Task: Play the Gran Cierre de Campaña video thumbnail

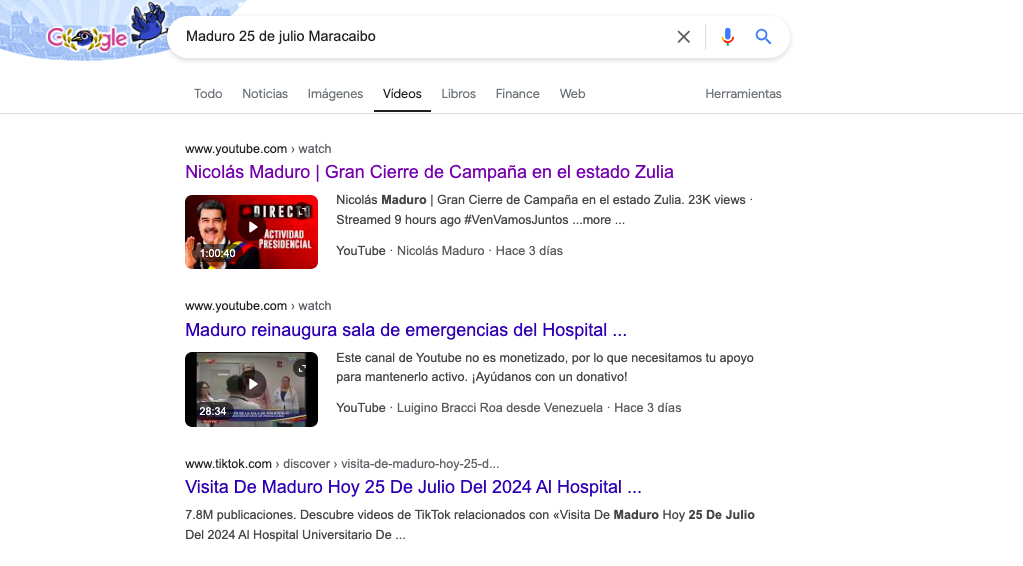Action: click(251, 232)
